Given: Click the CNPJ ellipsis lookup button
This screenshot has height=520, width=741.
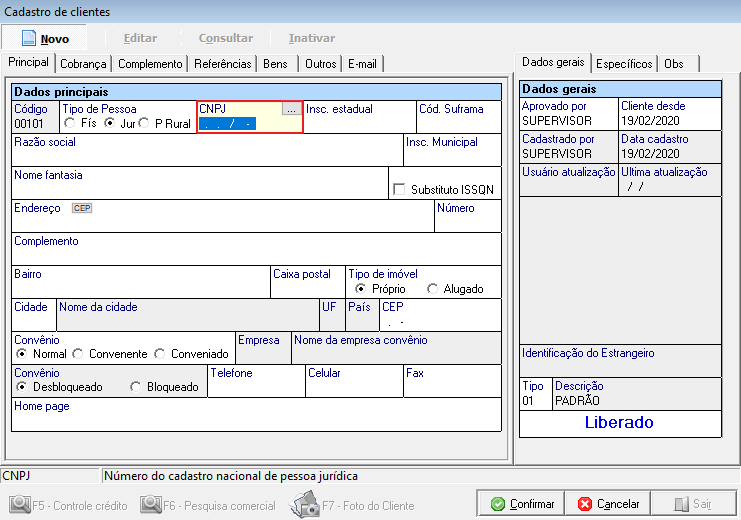Looking at the screenshot, I should pyautogui.click(x=290, y=109).
